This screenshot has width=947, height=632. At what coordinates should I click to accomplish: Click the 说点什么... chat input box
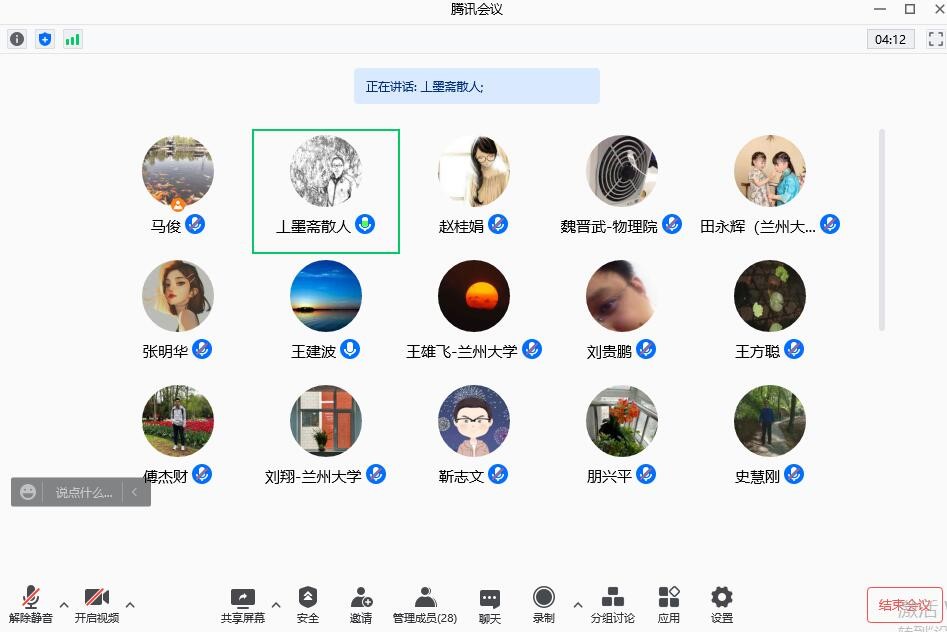(x=82, y=492)
